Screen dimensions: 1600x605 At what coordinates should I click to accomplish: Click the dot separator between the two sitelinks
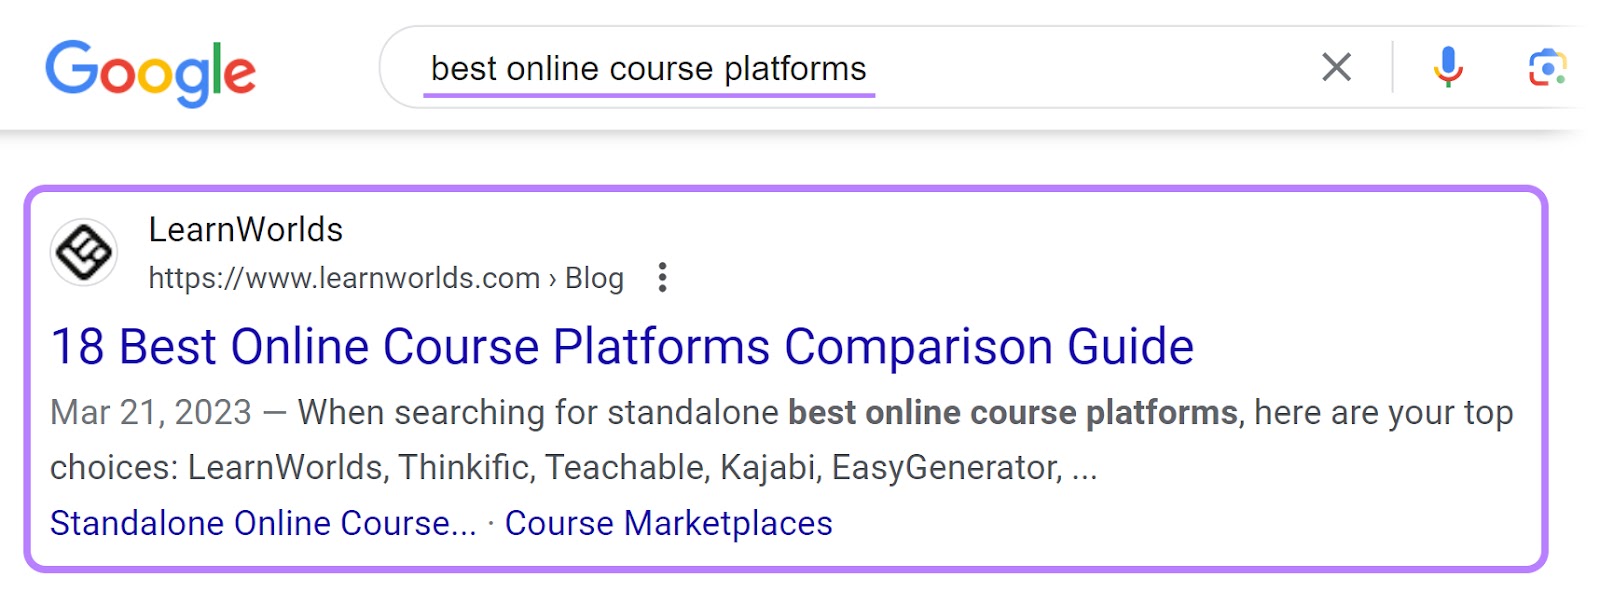click(x=491, y=522)
